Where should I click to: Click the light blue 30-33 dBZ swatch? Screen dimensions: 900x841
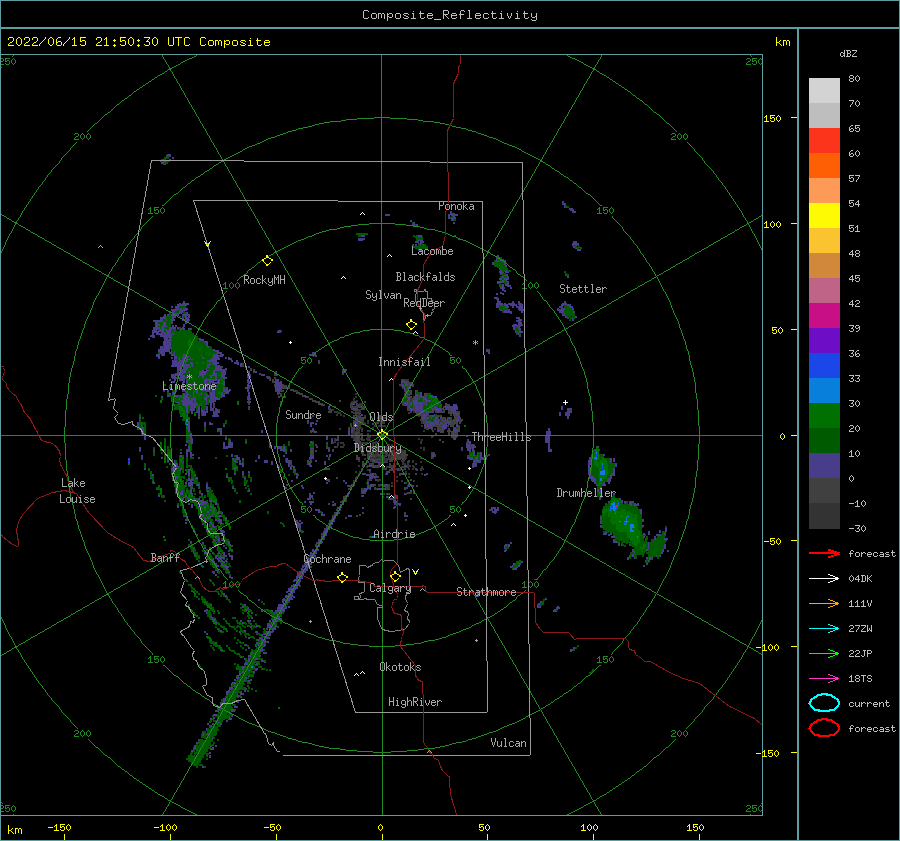click(x=824, y=391)
